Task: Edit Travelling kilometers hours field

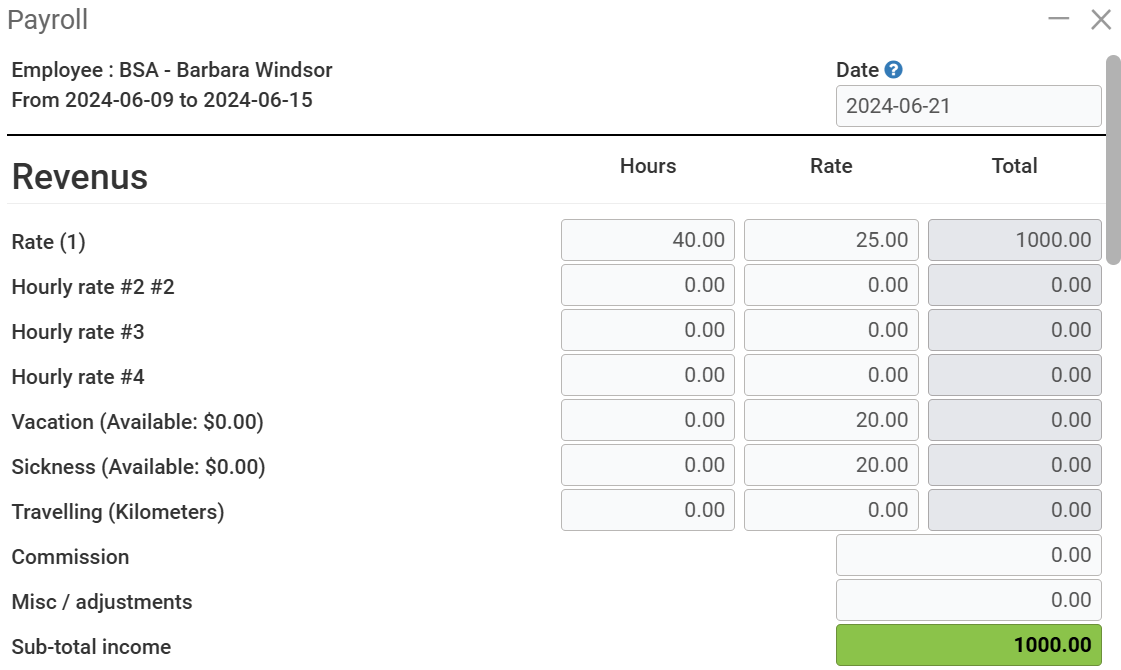Action: (648, 511)
